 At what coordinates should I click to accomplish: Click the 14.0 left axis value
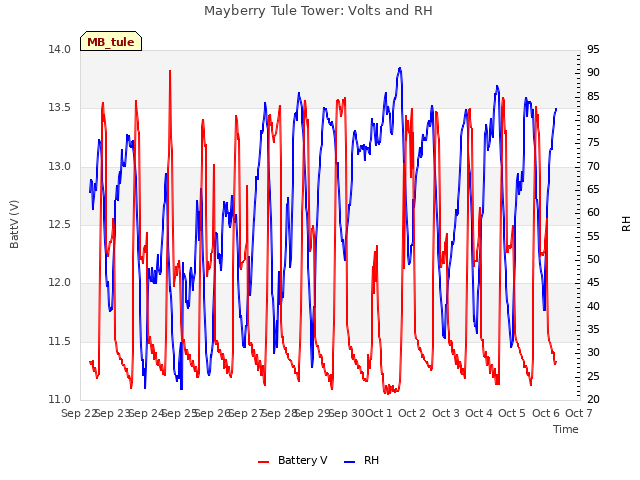click(x=60, y=49)
